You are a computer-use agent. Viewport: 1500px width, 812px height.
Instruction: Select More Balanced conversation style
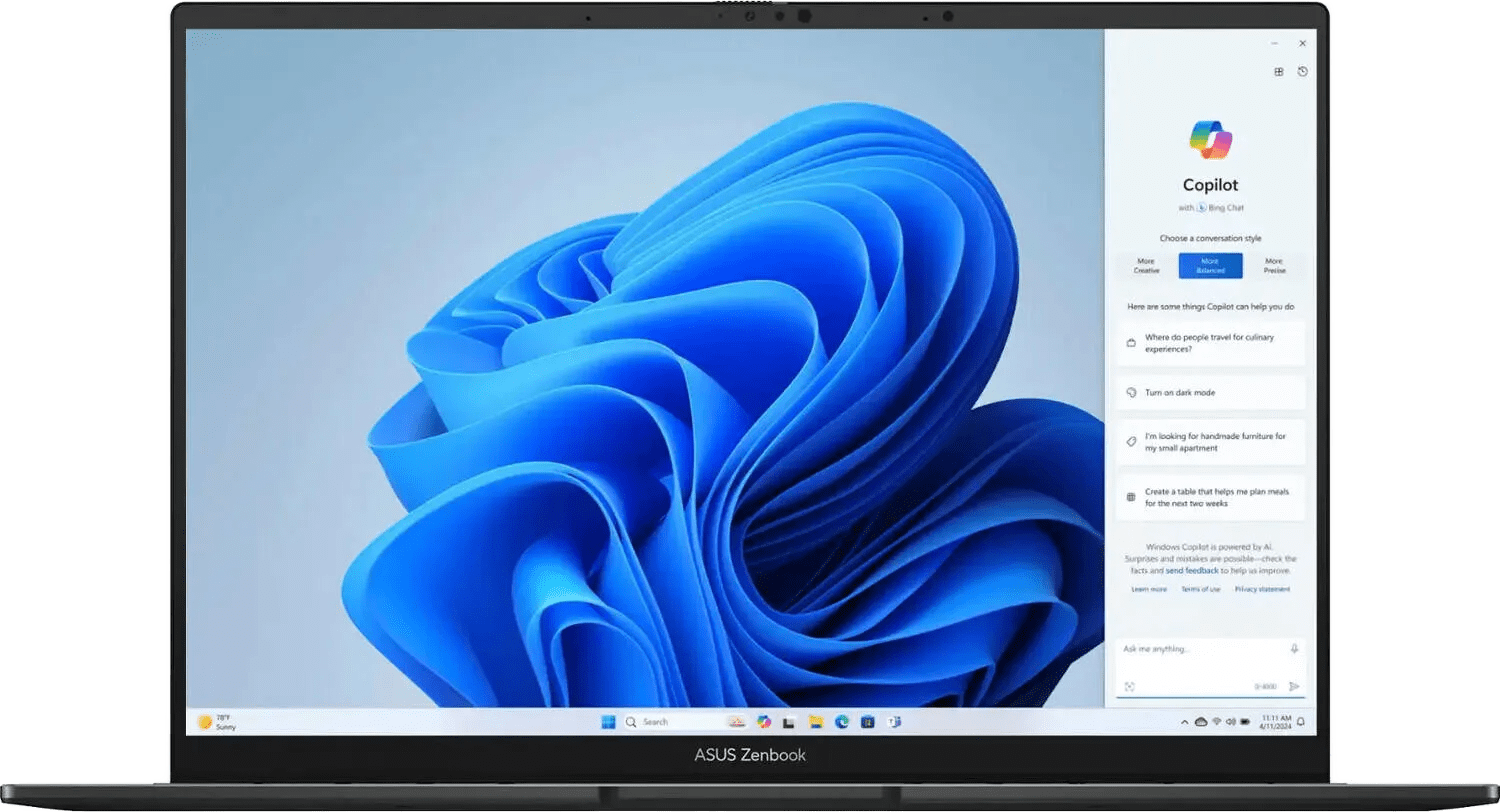[1210, 266]
